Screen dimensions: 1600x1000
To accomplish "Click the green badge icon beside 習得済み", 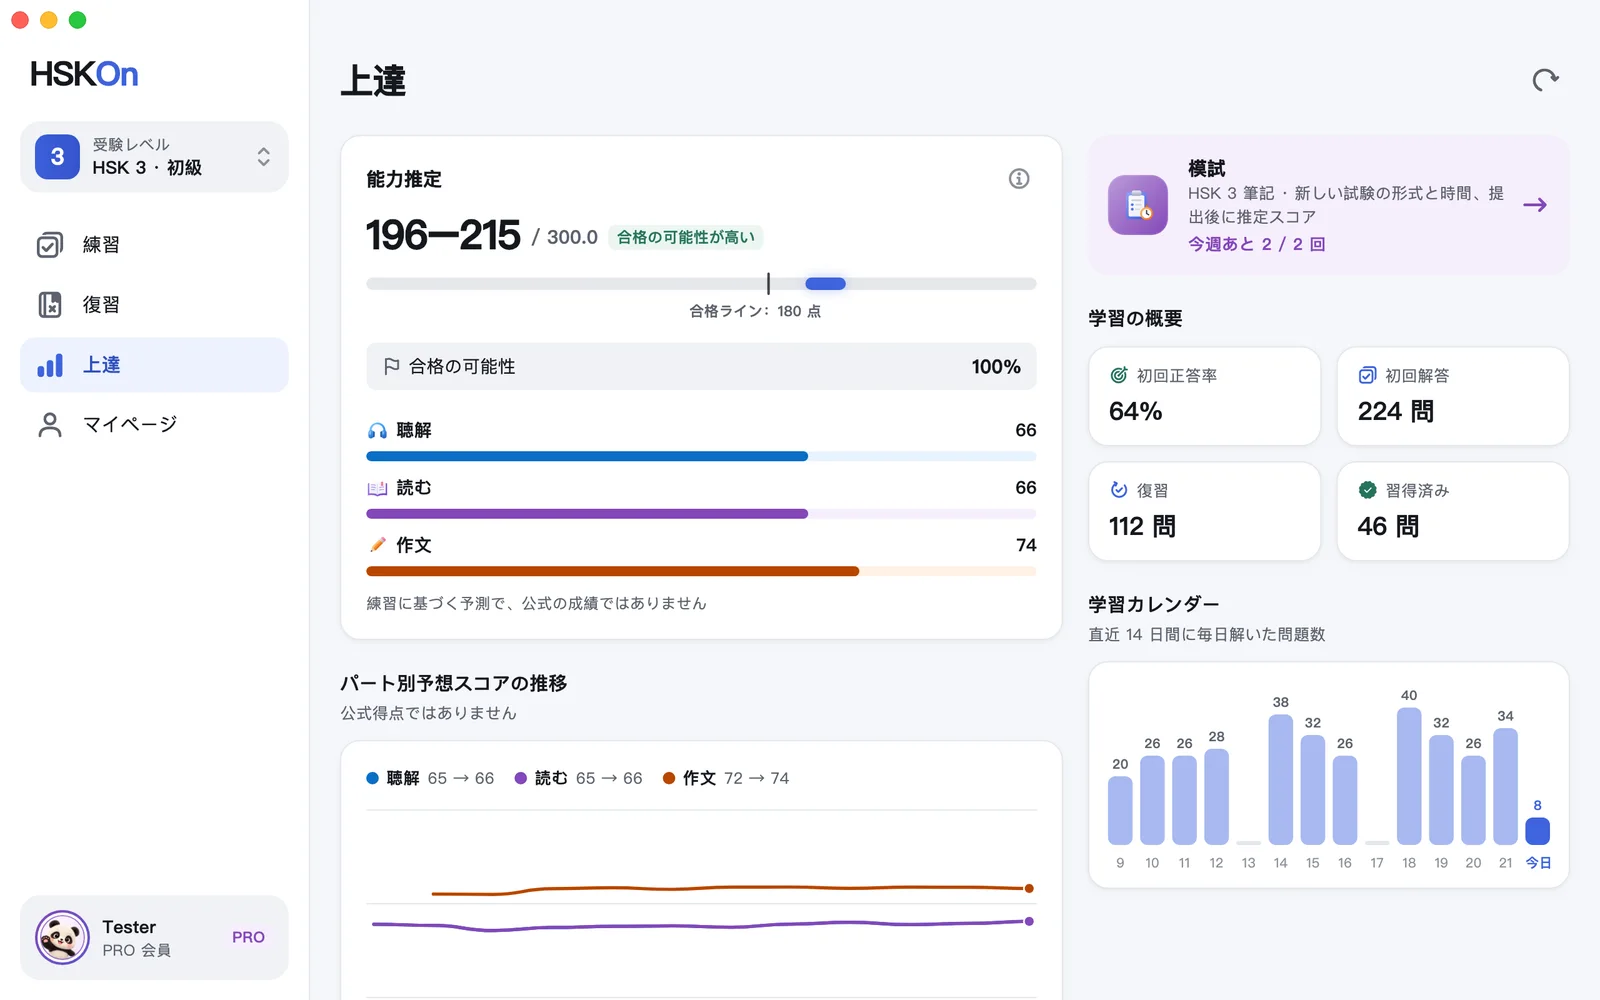I will coord(1367,490).
